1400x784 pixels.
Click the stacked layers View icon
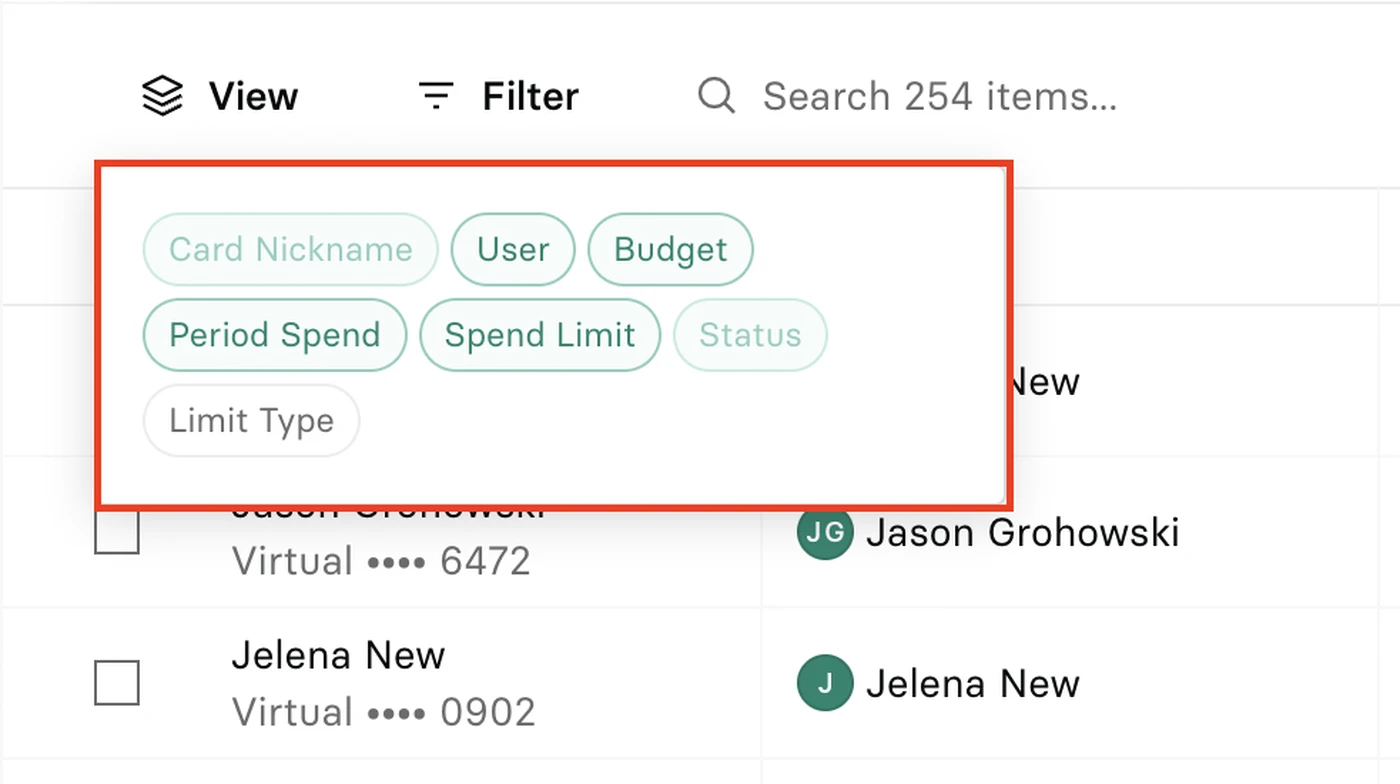[162, 97]
